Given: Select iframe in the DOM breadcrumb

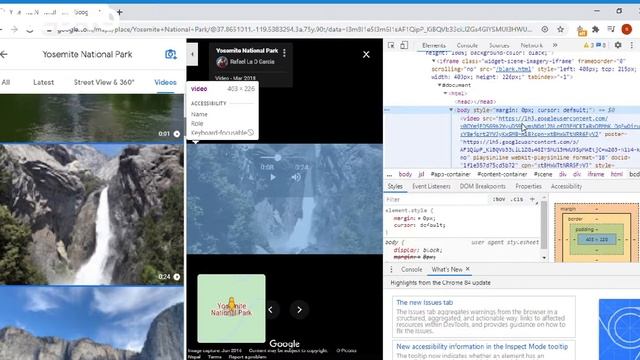Looking at the screenshot, I should 596,174.
